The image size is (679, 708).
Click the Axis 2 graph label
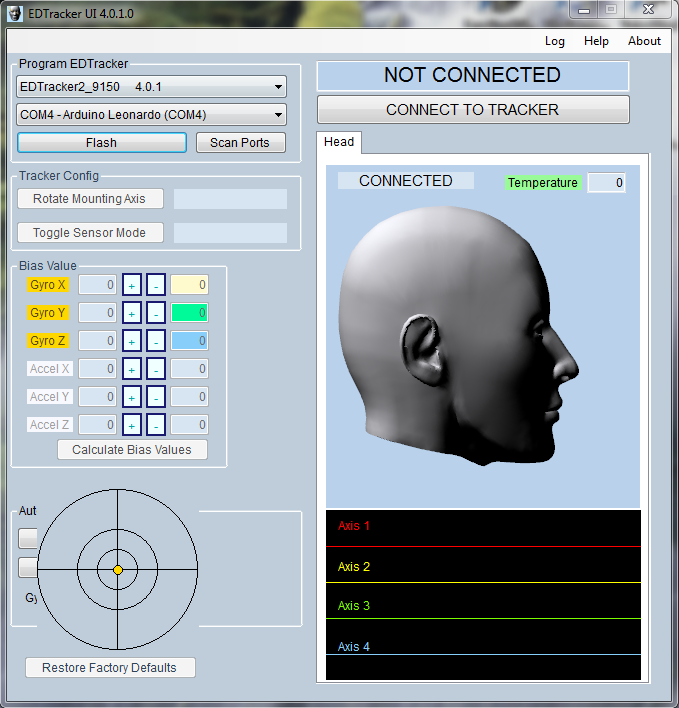354,567
